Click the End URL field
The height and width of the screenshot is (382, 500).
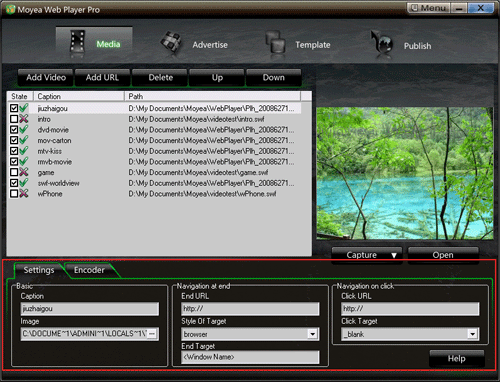250,309
